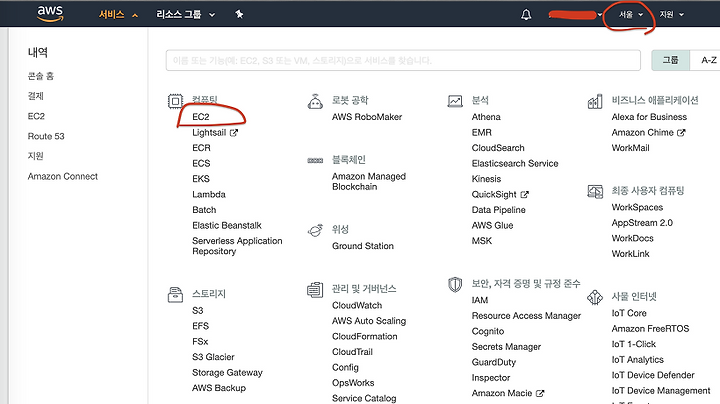Click the pin shortcut icon
The width and height of the screenshot is (720, 404).
[x=239, y=14]
